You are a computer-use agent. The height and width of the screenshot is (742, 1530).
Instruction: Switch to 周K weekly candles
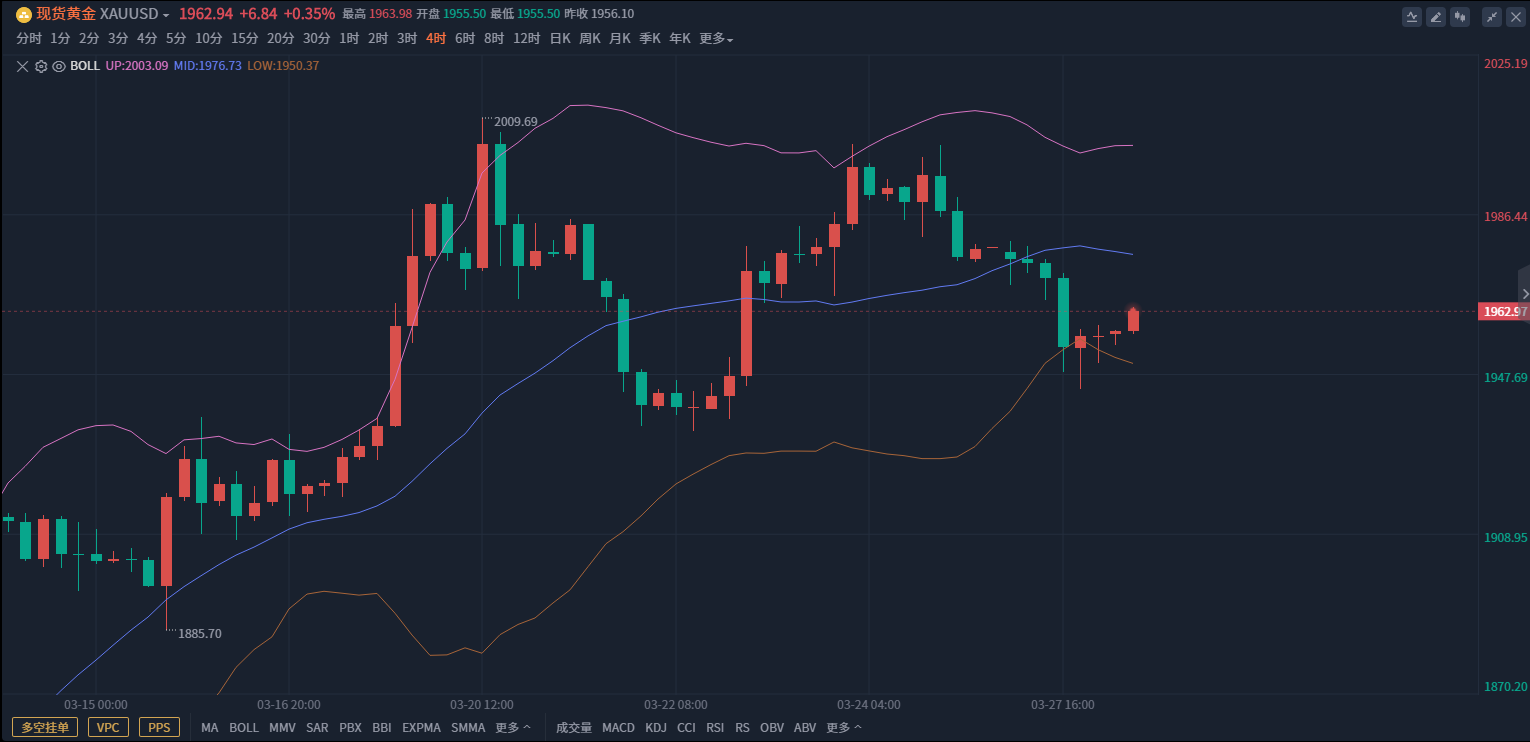click(590, 39)
